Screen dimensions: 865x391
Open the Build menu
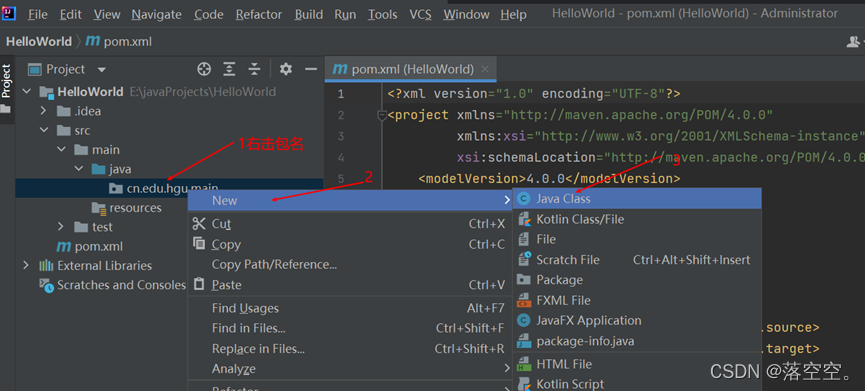309,14
